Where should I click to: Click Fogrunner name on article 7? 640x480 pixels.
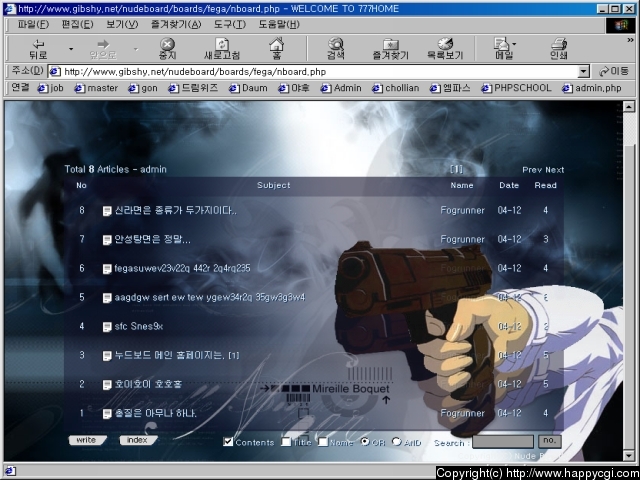tap(462, 240)
